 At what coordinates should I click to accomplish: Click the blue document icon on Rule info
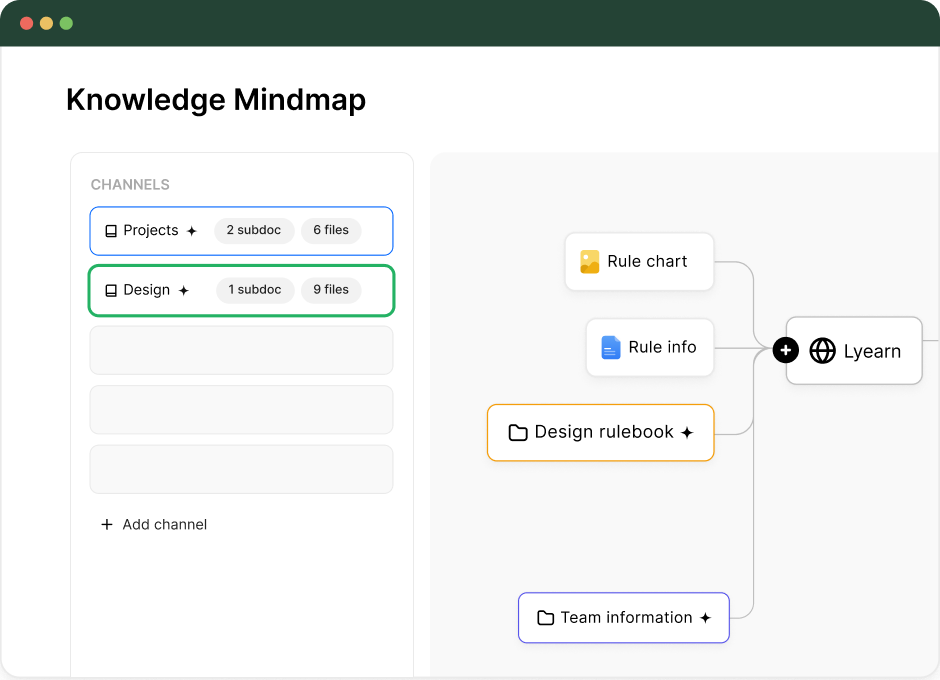[x=611, y=348]
